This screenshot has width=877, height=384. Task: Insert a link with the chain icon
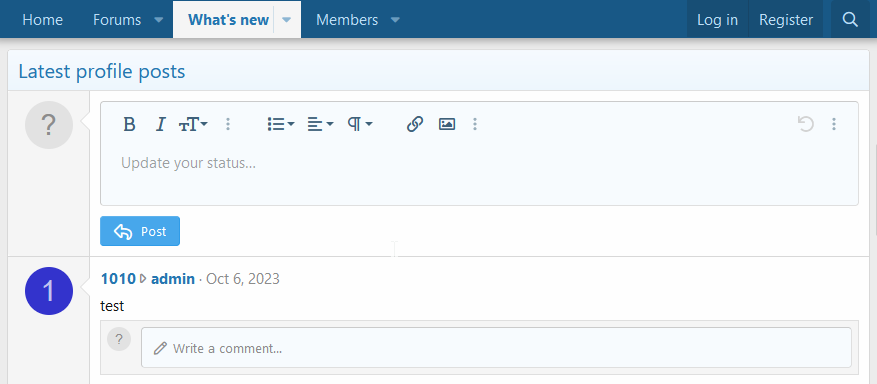click(x=414, y=124)
